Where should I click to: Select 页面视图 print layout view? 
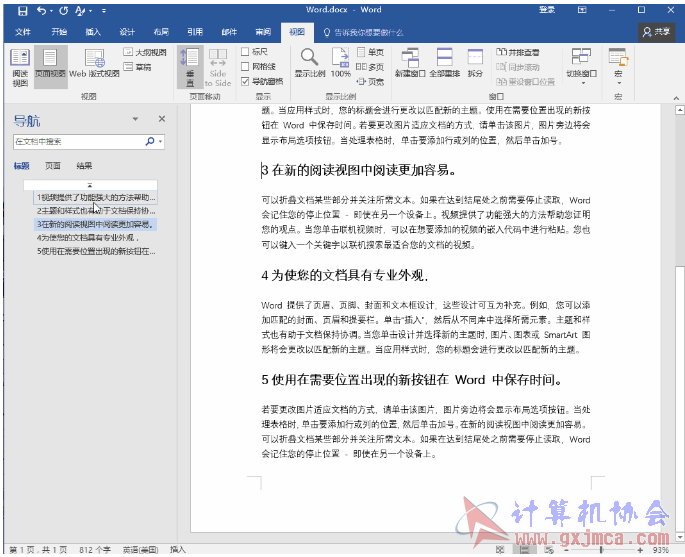coord(50,67)
